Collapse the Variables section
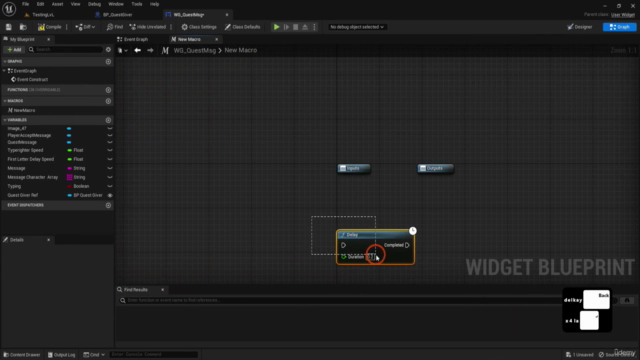Viewport: 640px width, 360px height. (x=4, y=120)
